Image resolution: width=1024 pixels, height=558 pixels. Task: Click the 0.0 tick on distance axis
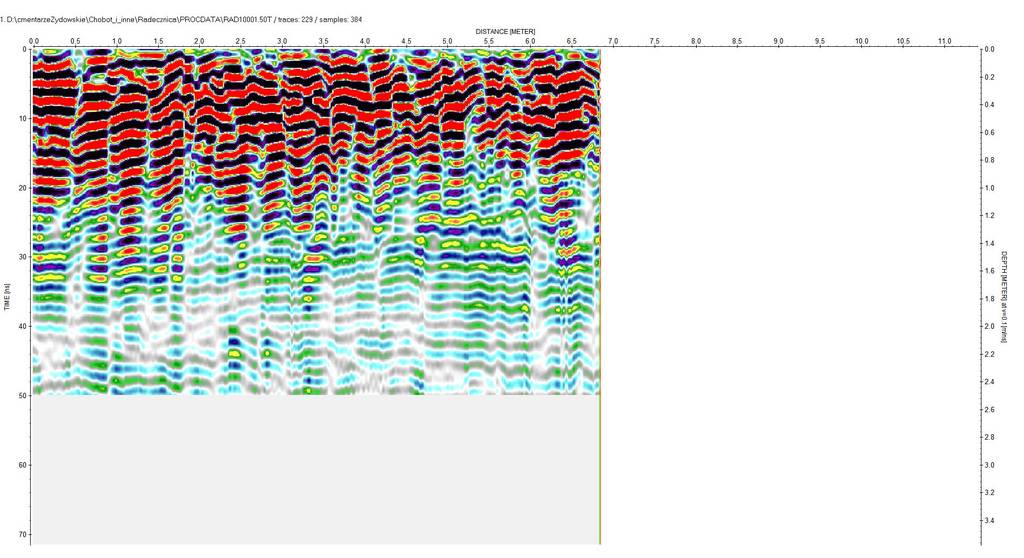[34, 41]
